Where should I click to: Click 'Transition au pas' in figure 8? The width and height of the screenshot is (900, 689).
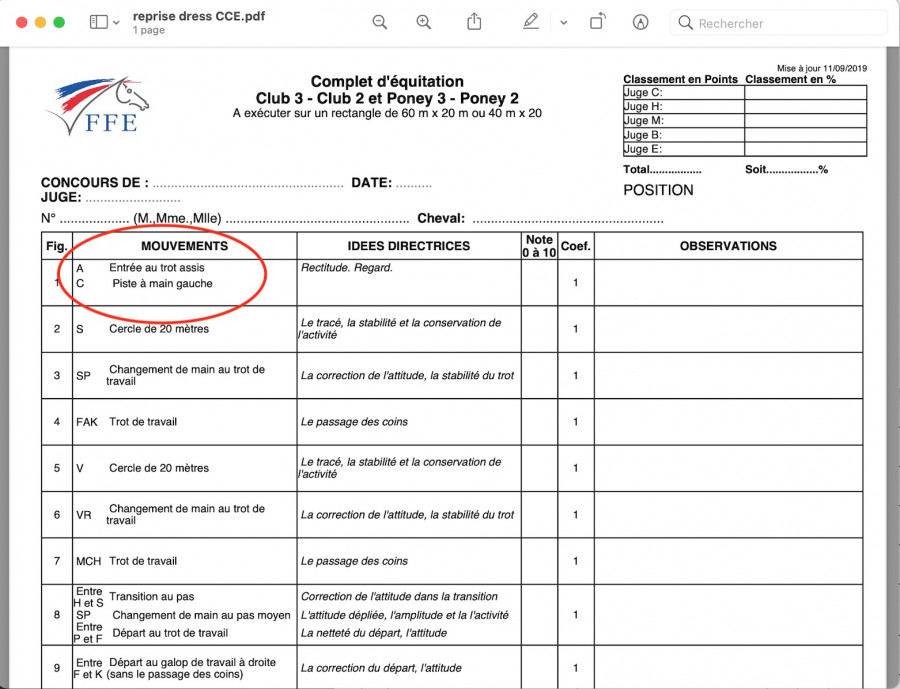point(152,597)
